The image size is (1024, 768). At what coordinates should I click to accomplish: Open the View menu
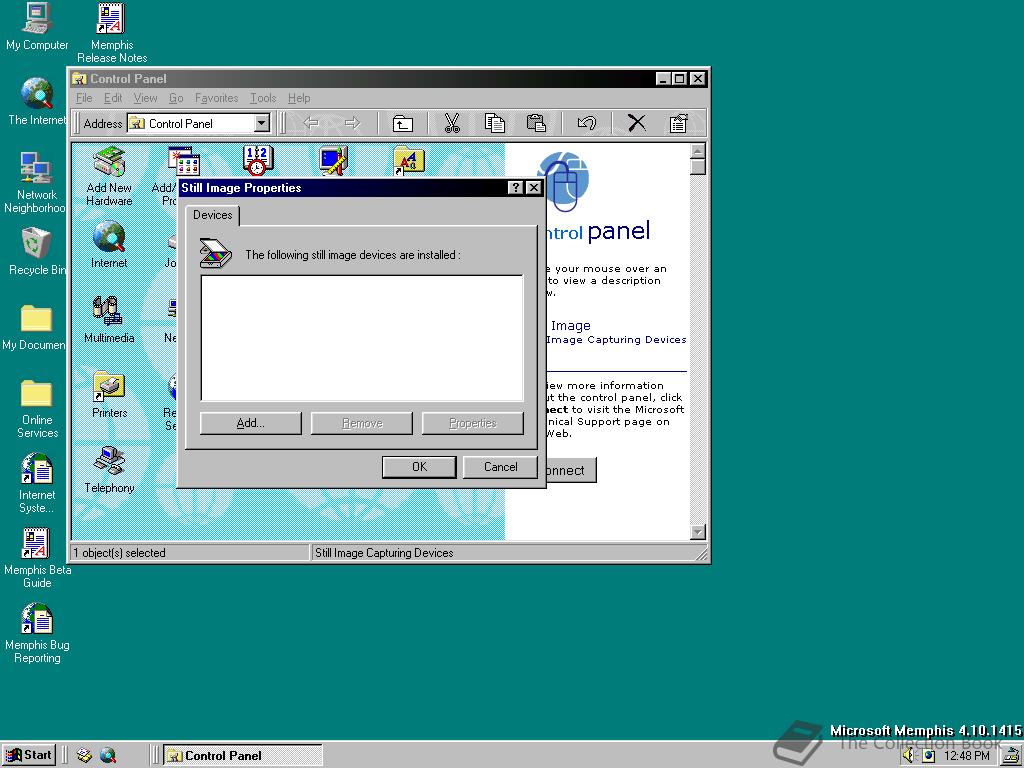tap(145, 98)
